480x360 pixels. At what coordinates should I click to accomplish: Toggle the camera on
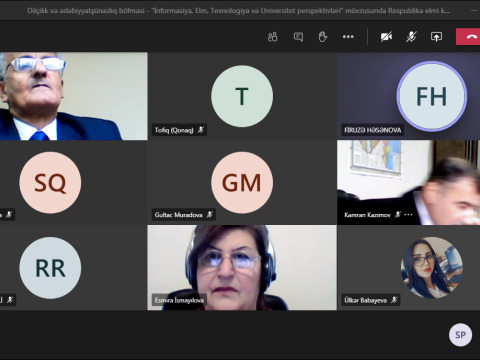[386, 37]
